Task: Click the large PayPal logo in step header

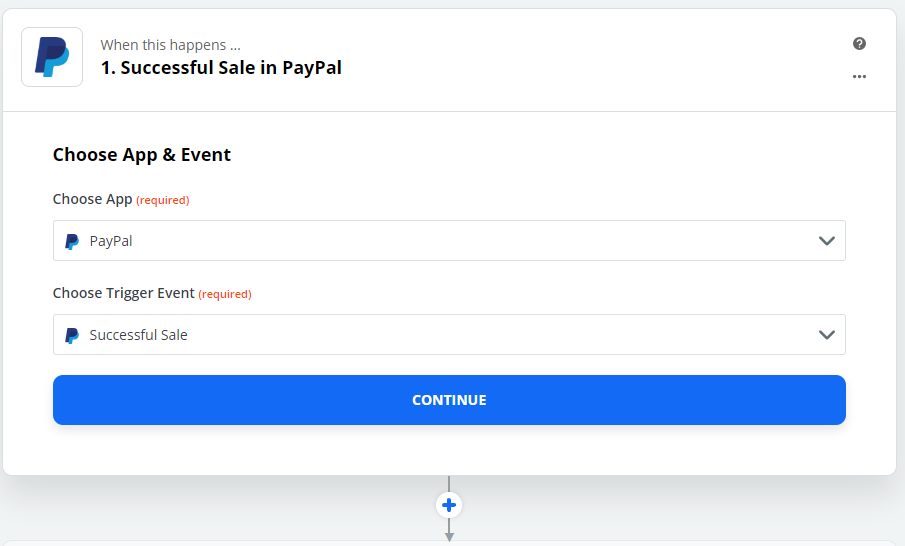Action: point(52,57)
